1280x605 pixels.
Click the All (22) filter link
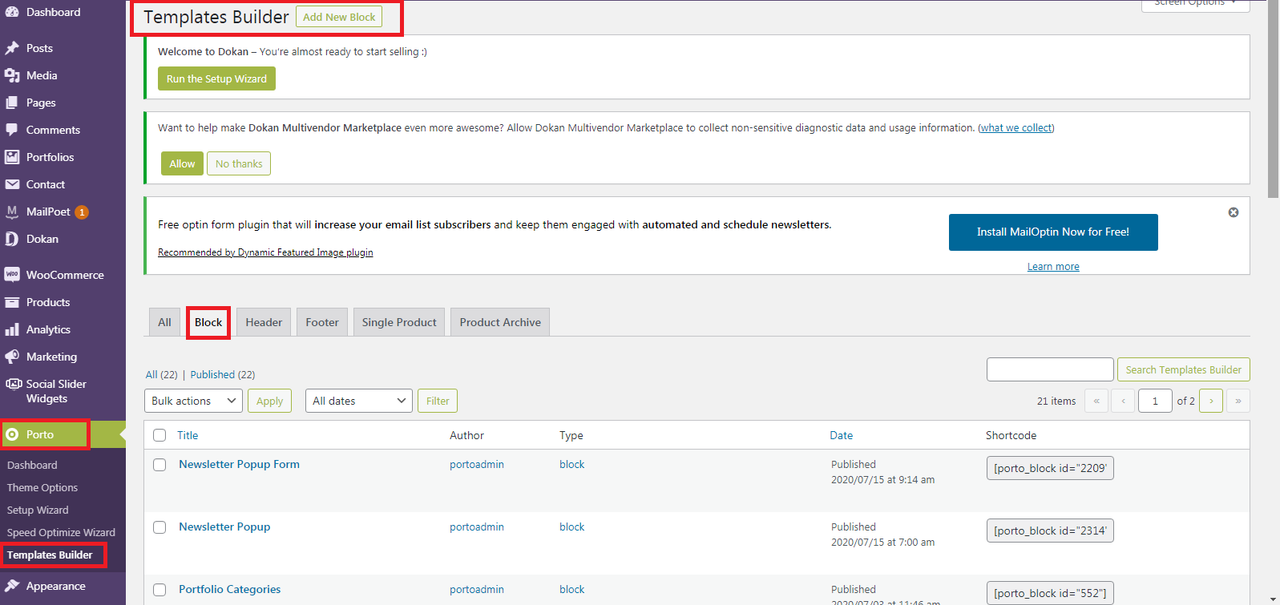pyautogui.click(x=161, y=374)
